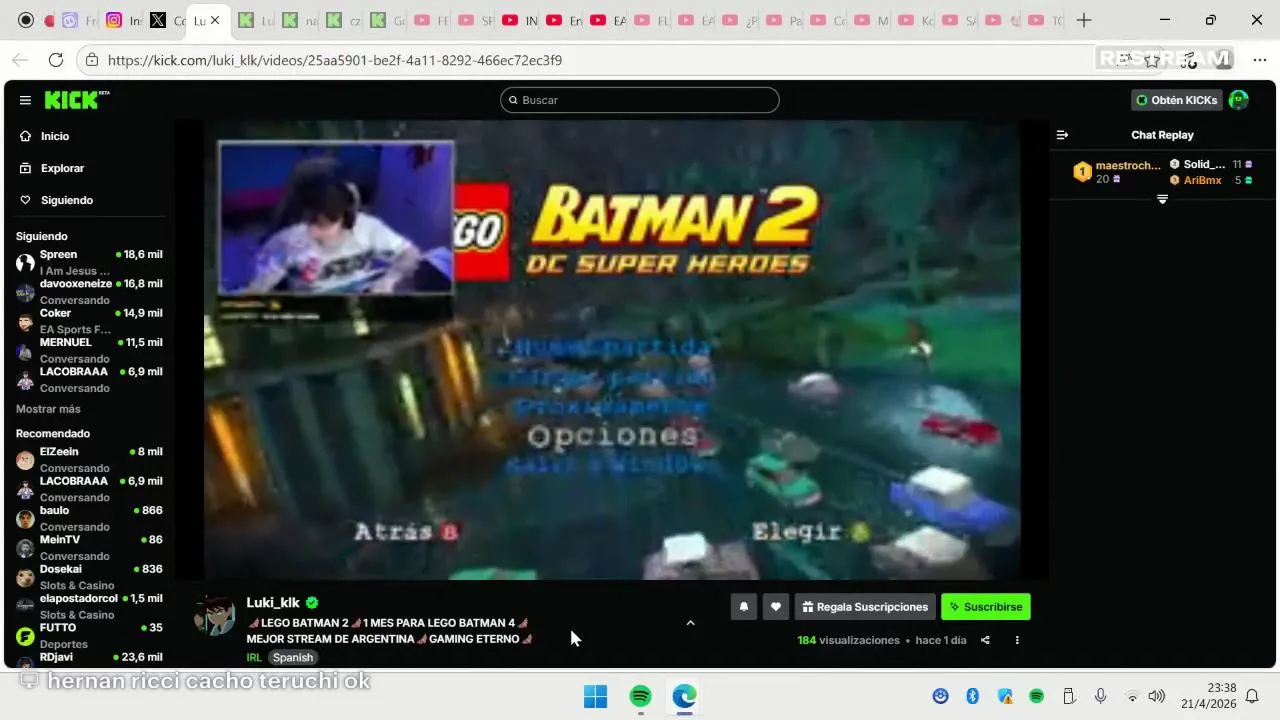Open ElZeein's recommended channel
The height and width of the screenshot is (720, 1280).
coord(89,459)
